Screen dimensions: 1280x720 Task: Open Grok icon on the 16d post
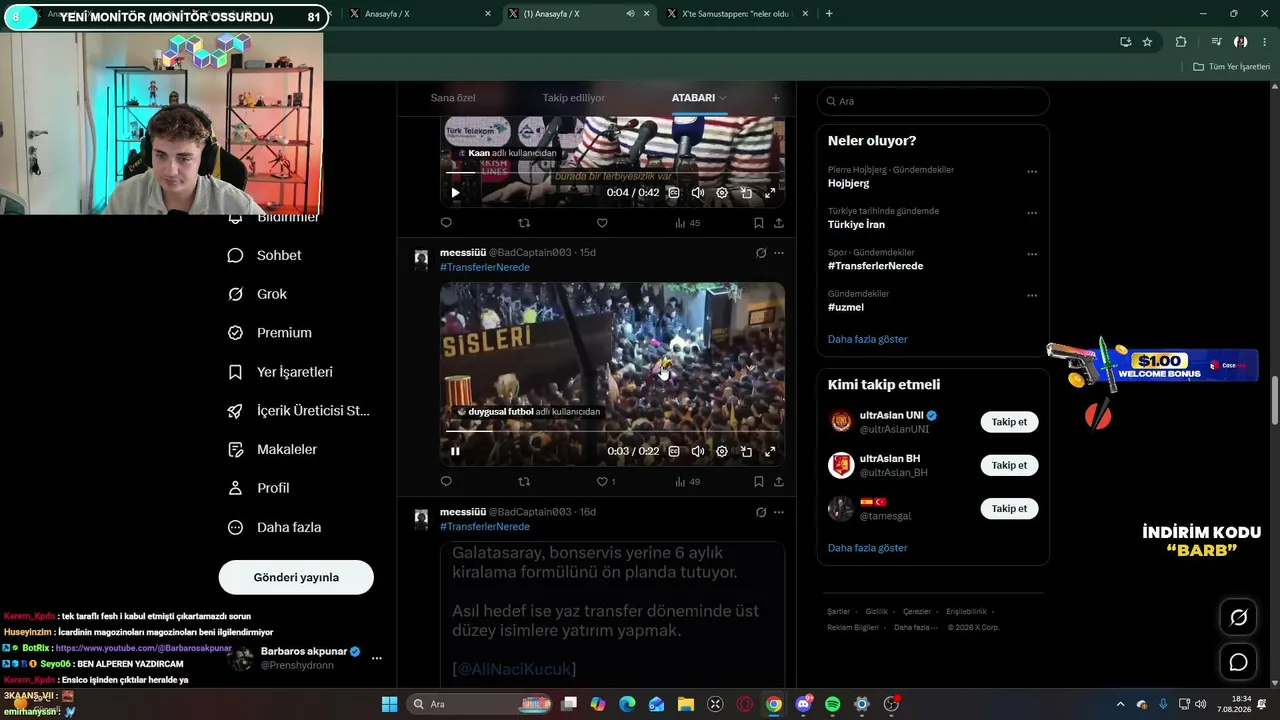point(761,512)
